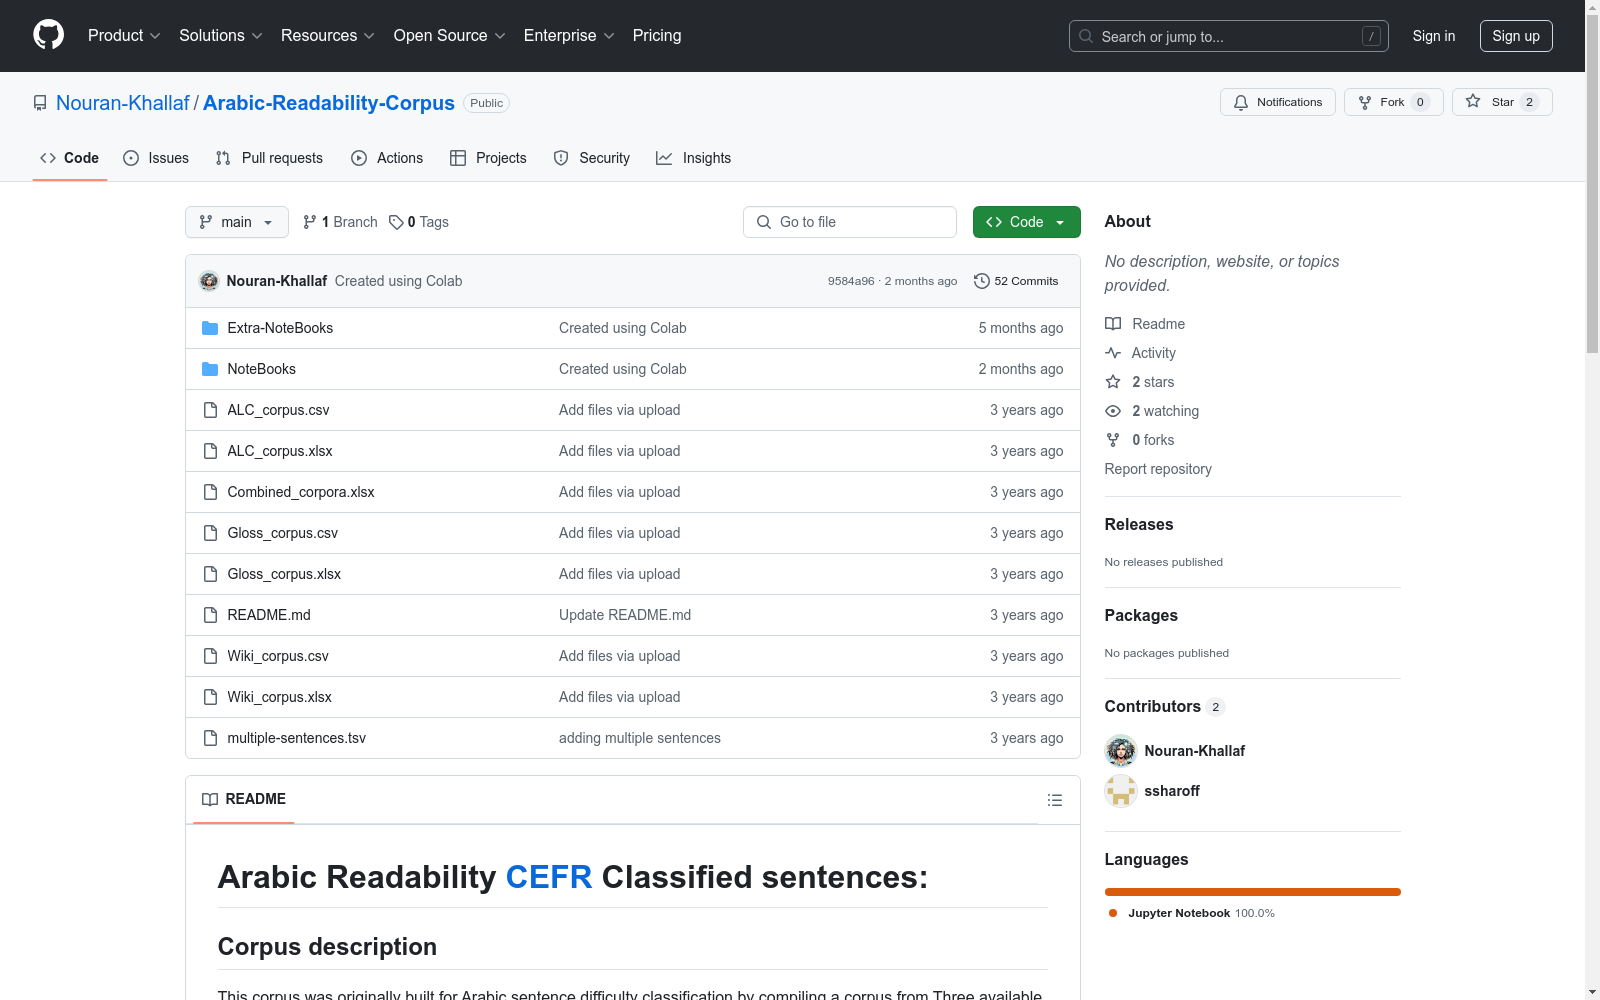Click the Go to file search field
This screenshot has height=1000, width=1600.
850,222
